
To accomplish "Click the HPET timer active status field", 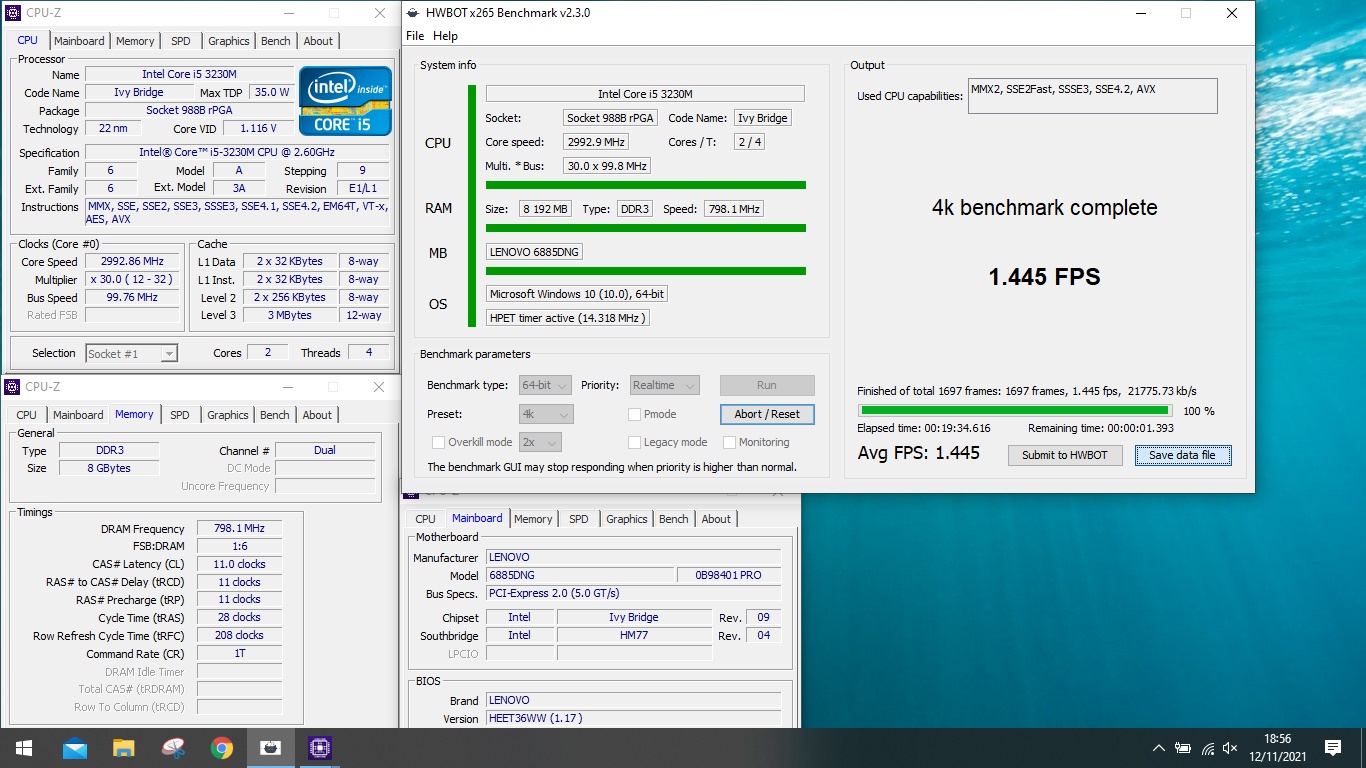I will click(x=568, y=318).
